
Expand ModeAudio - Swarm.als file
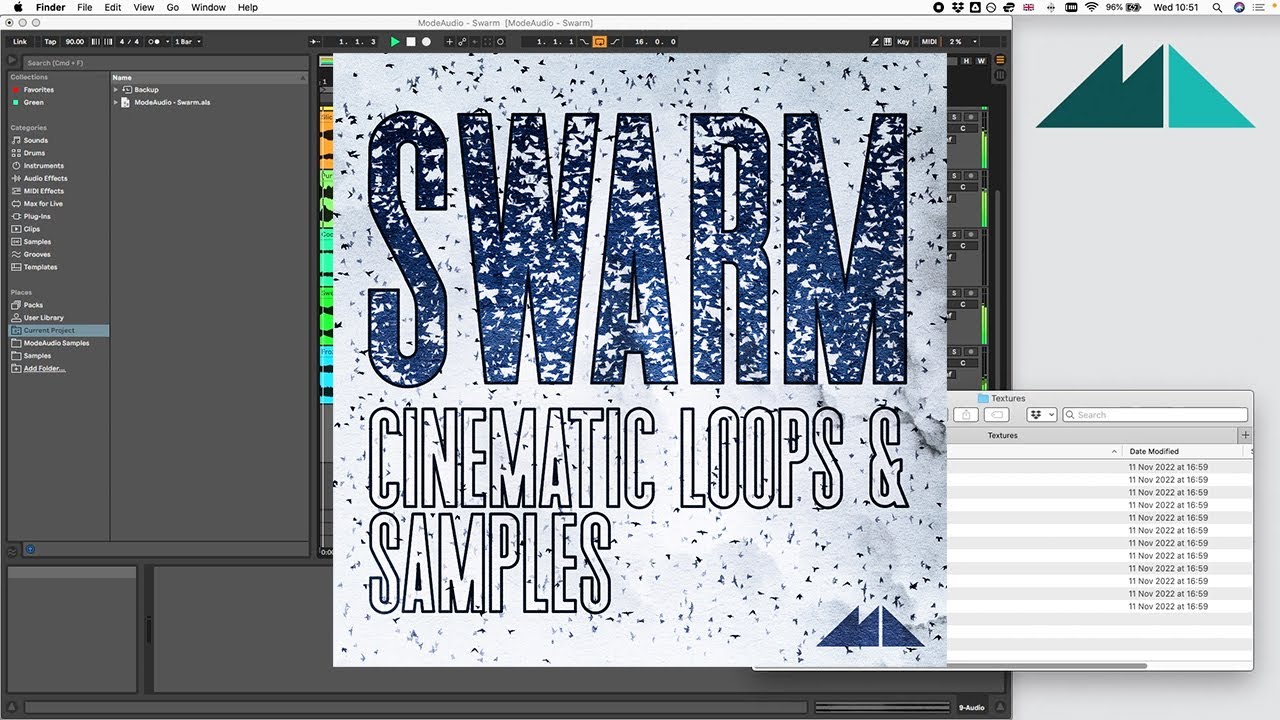pyautogui.click(x=116, y=102)
